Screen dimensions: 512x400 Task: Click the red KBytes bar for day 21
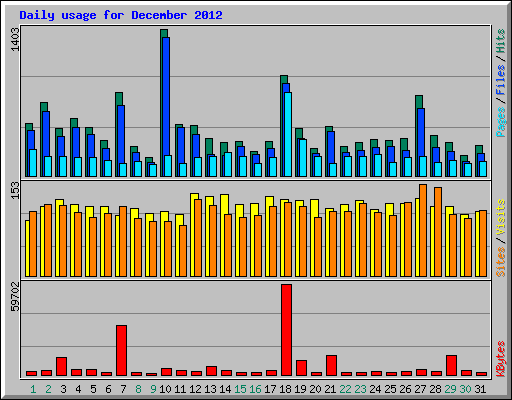pyautogui.click(x=331, y=365)
